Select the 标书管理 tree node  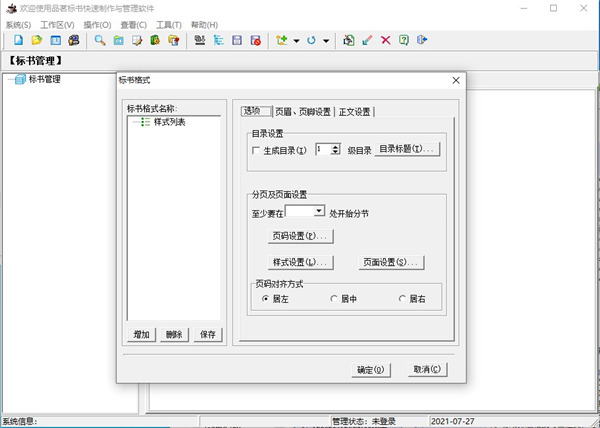44,79
